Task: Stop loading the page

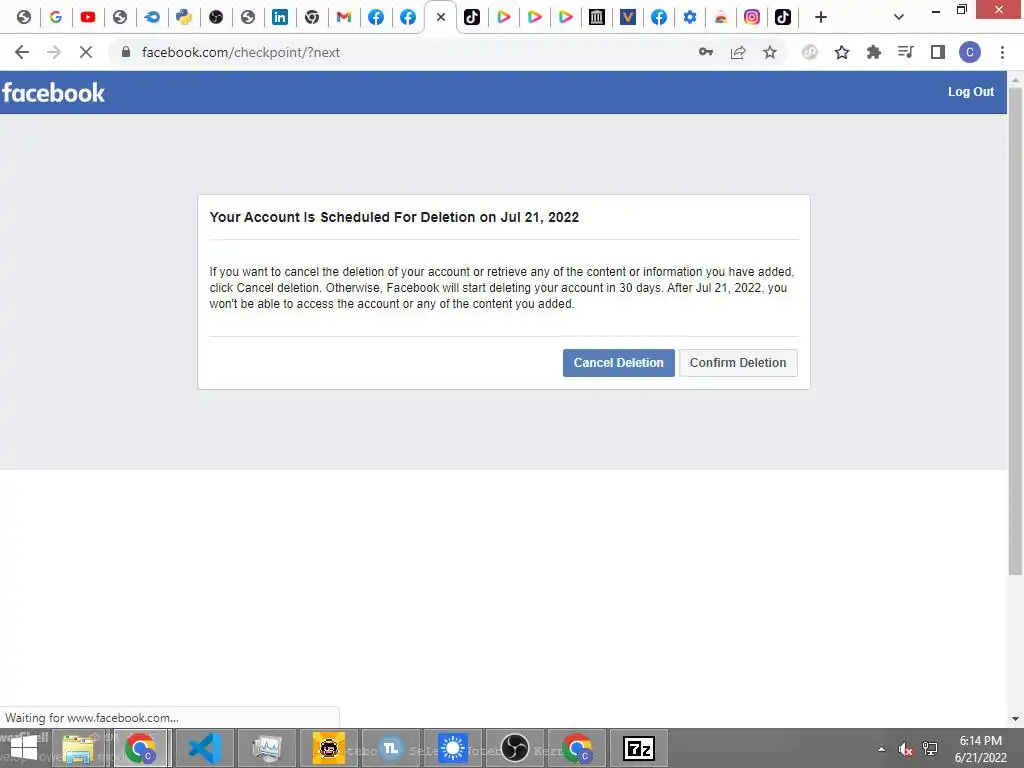Action: point(86,52)
